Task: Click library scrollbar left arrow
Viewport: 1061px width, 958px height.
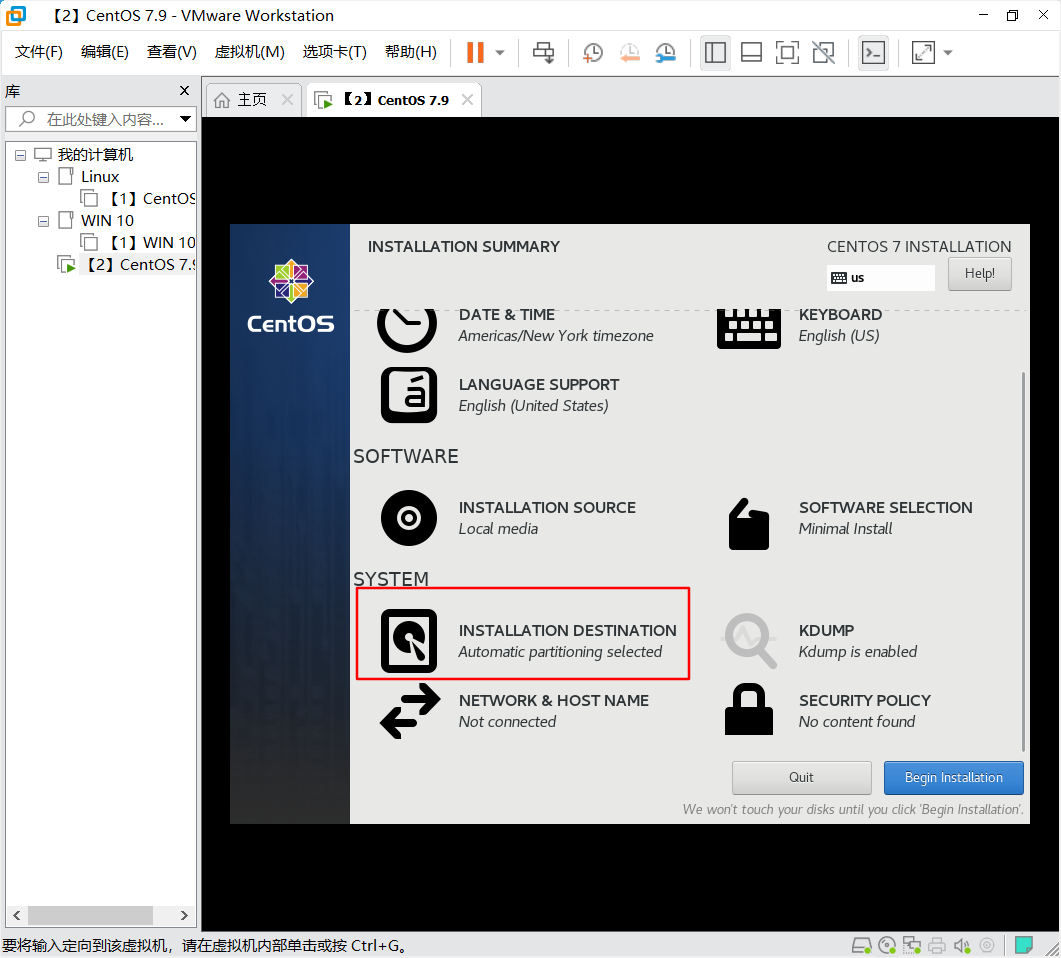Action: point(17,915)
